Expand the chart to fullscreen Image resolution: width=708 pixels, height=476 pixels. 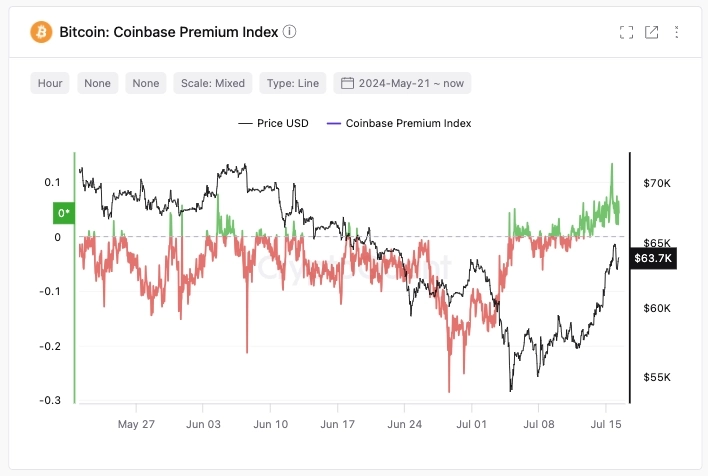pyautogui.click(x=626, y=32)
